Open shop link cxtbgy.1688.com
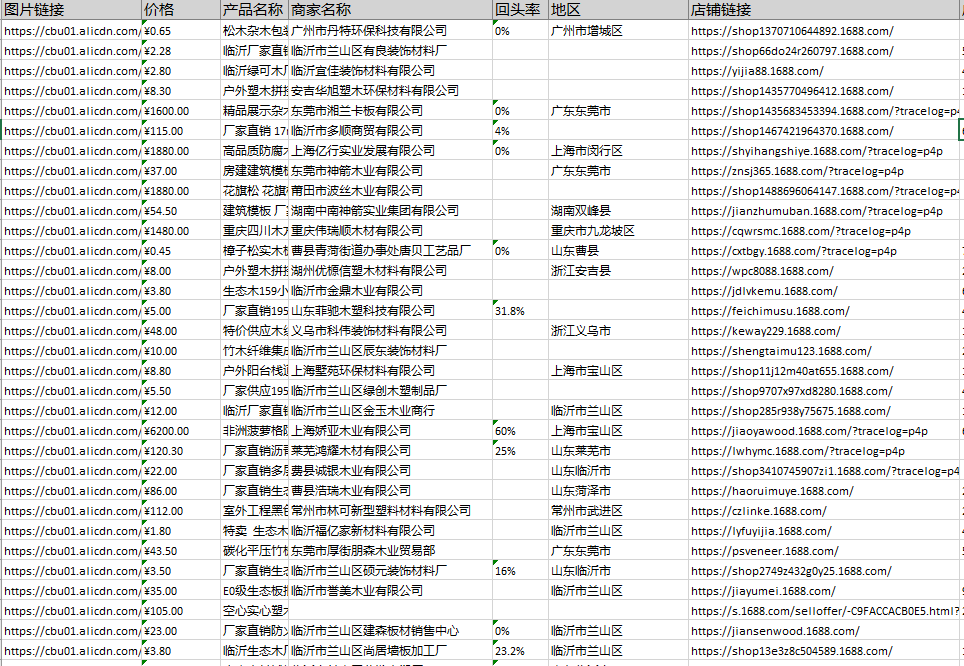964x666 pixels. (794, 251)
